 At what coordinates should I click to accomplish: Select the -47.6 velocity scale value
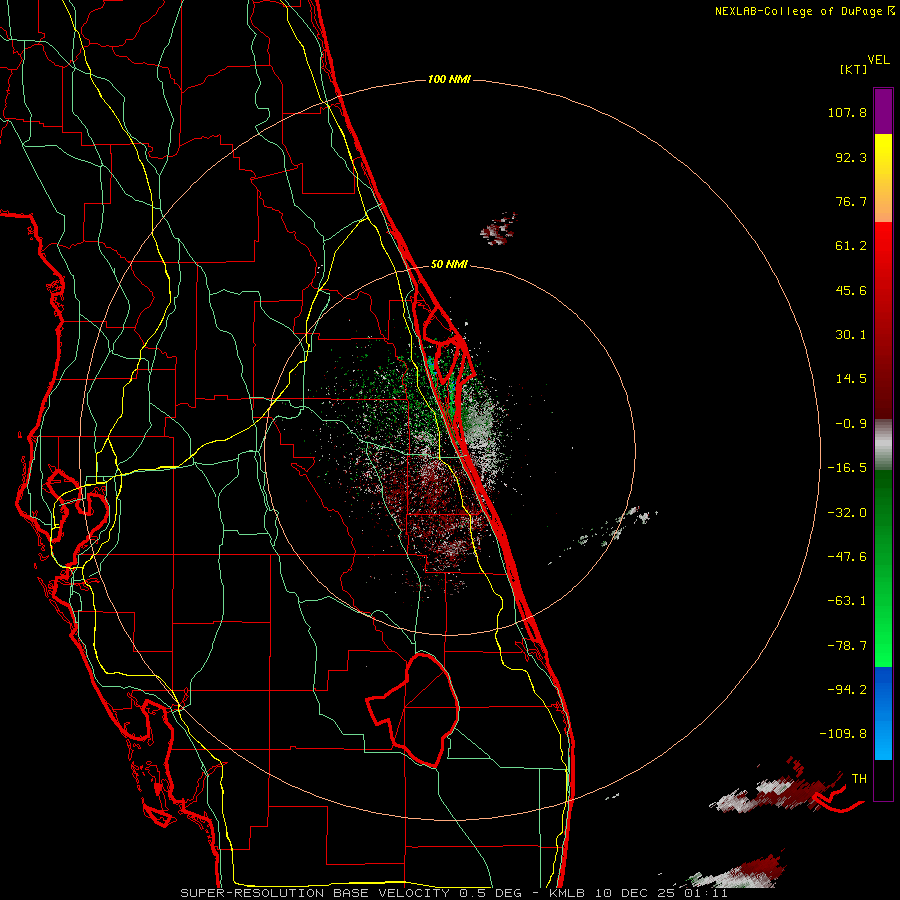click(x=847, y=557)
